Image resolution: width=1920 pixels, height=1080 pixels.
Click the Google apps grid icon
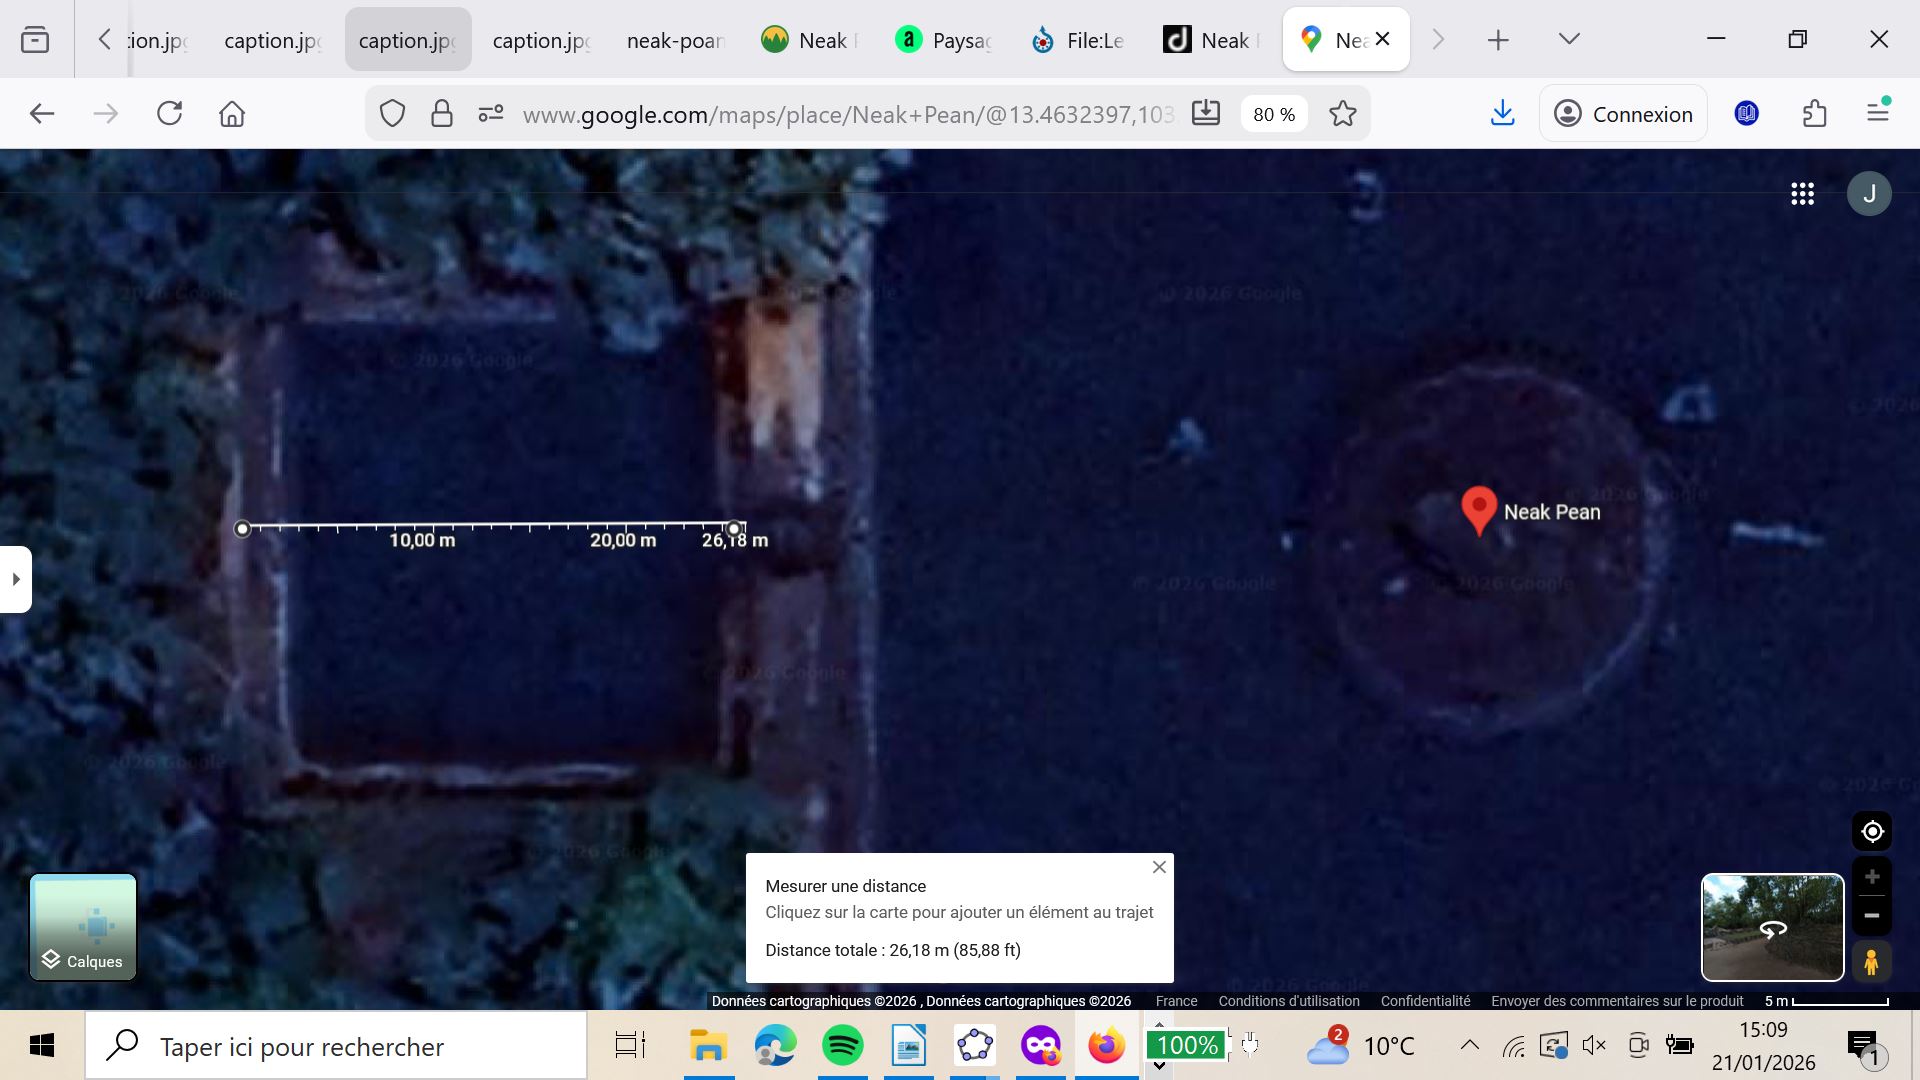pyautogui.click(x=1802, y=194)
